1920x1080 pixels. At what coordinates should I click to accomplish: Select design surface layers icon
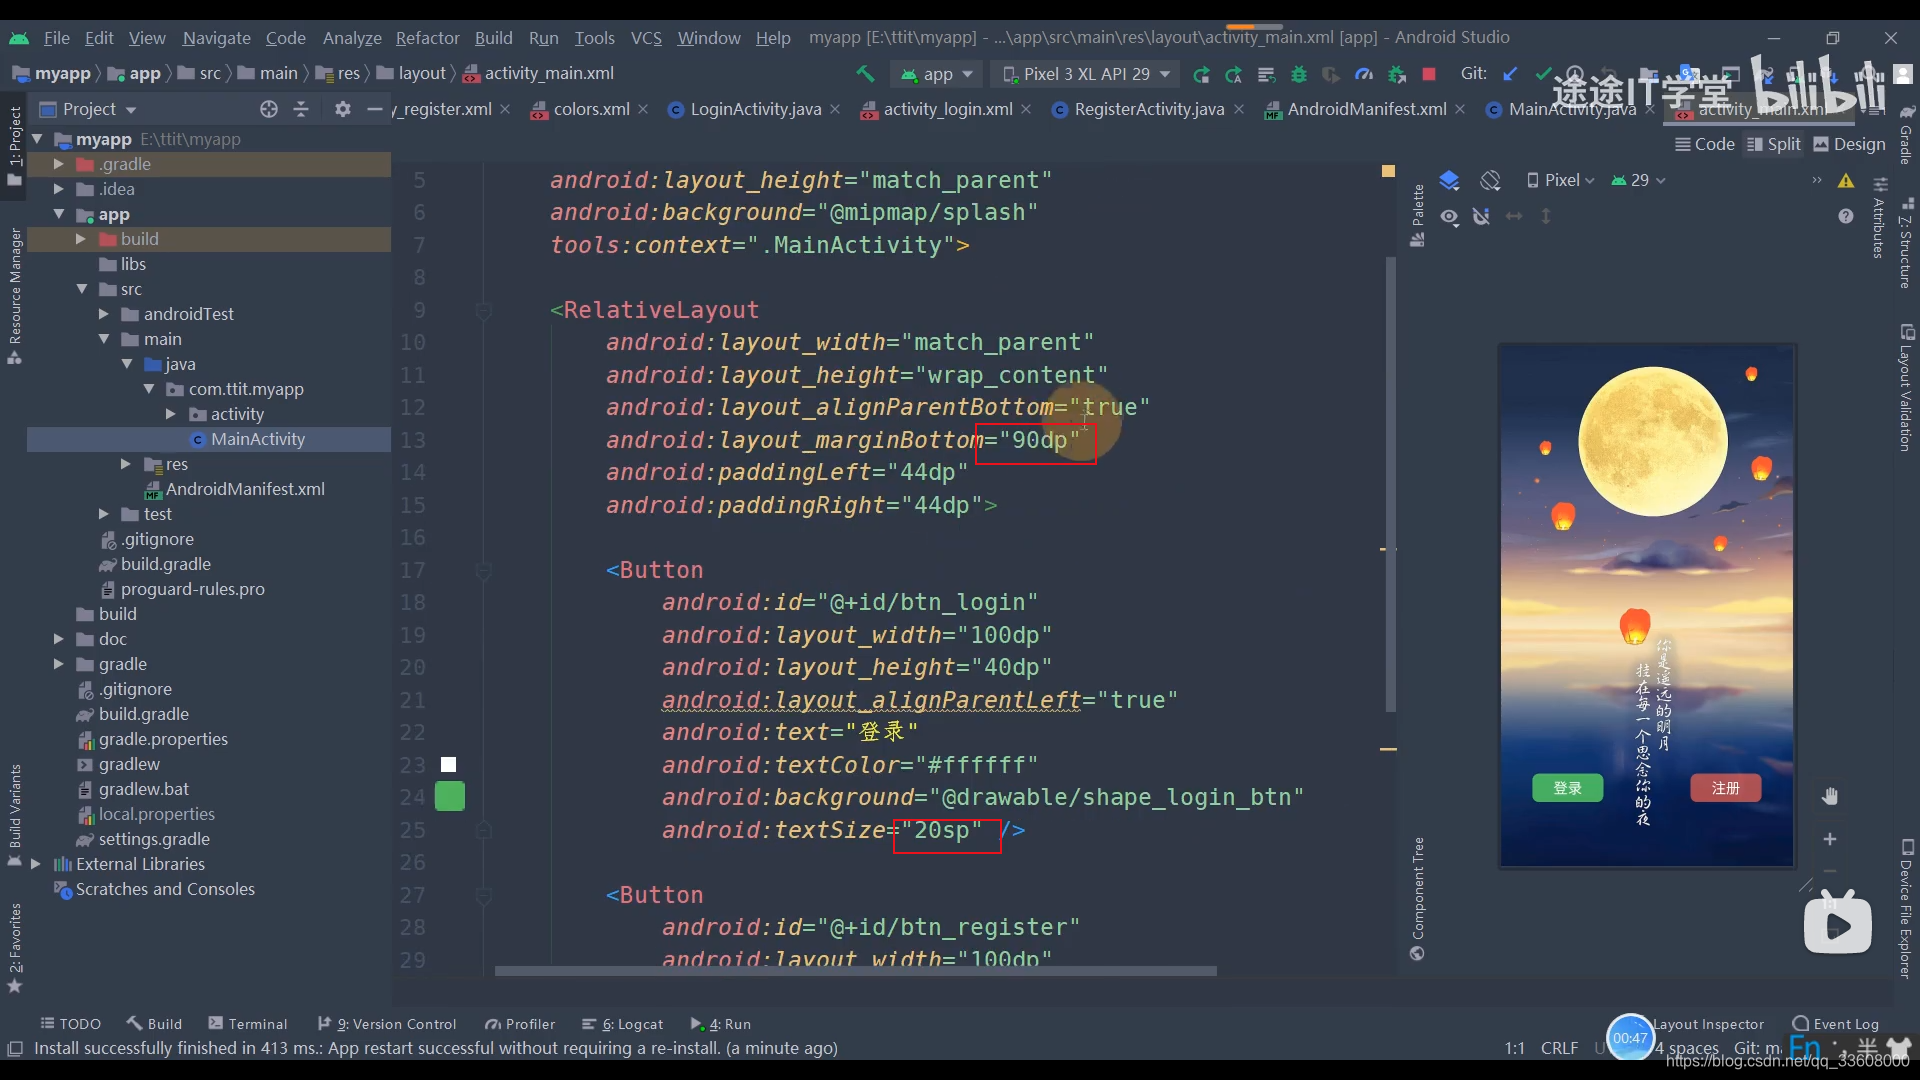[1449, 180]
